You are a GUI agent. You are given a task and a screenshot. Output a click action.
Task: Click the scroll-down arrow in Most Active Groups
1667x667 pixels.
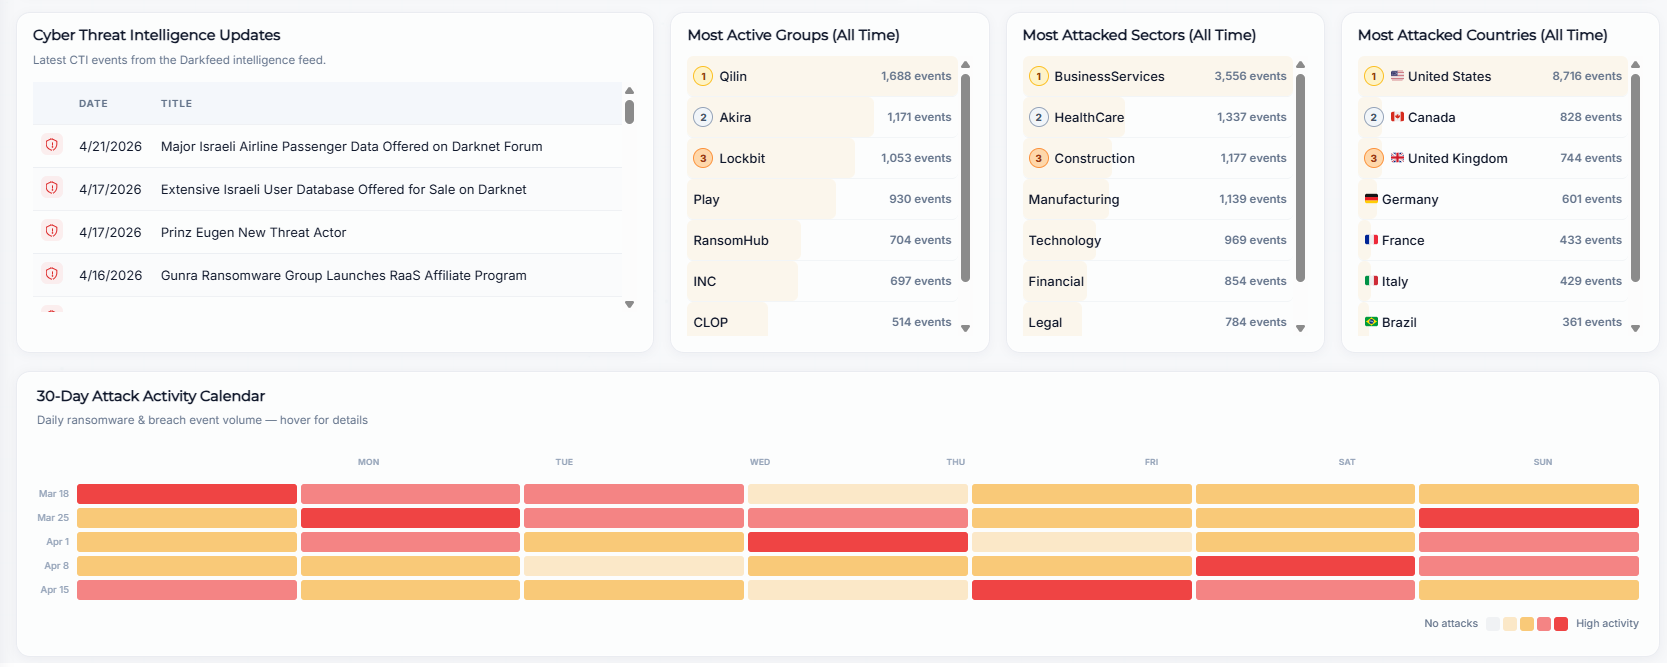click(965, 328)
